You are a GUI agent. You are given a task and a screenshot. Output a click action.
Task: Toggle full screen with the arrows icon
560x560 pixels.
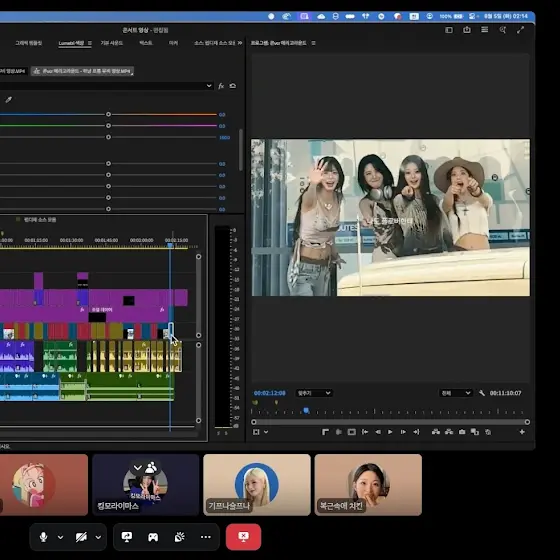pos(520,30)
